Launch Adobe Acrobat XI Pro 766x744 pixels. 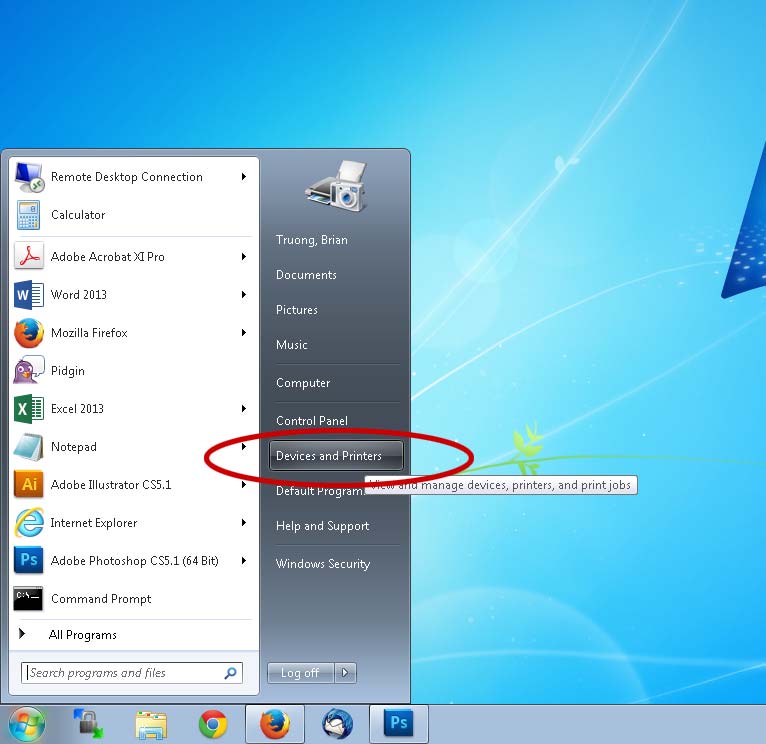(x=107, y=257)
